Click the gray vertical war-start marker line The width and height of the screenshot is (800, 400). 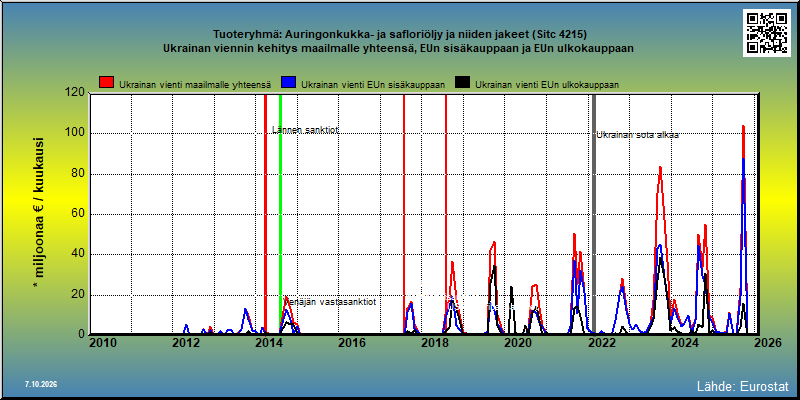coord(593,213)
